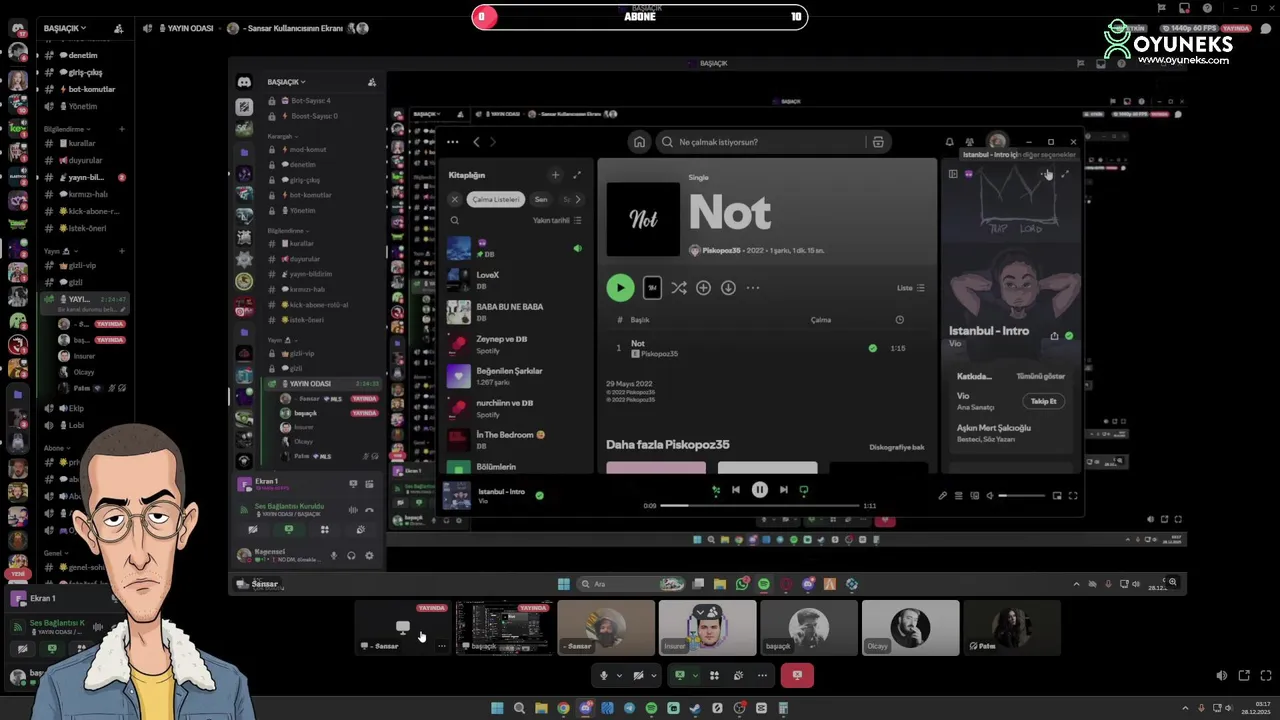Open the Spotify mini player
This screenshot has width=1280, height=720.
[x=1056, y=496]
